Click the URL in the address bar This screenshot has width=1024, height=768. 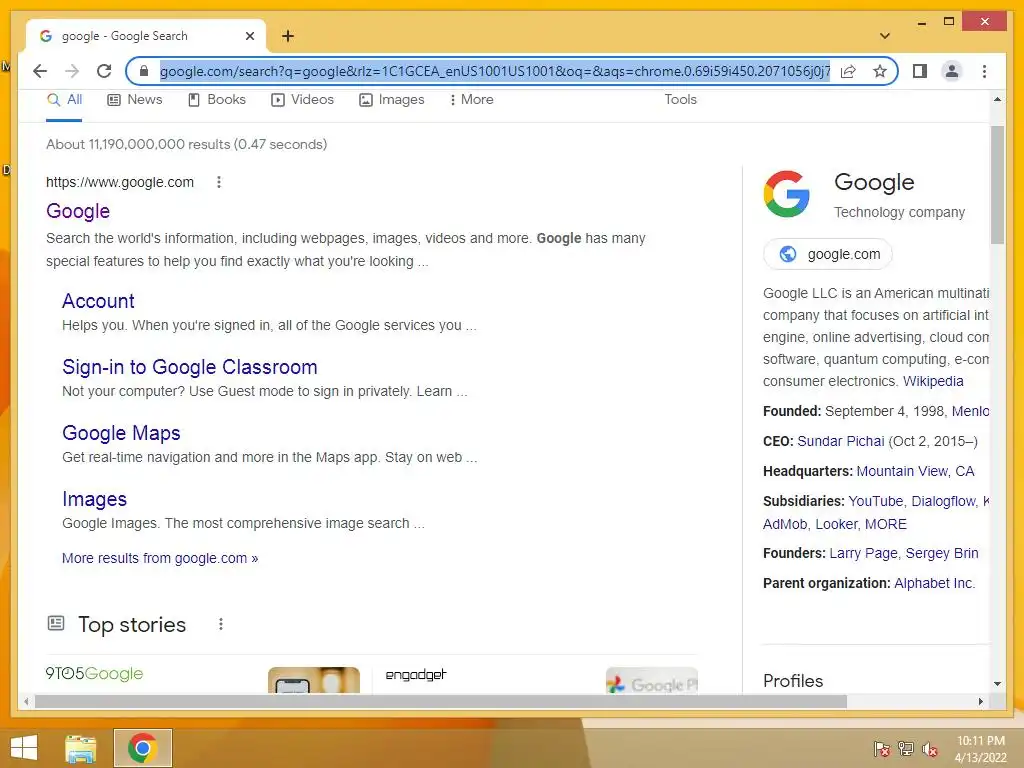495,71
